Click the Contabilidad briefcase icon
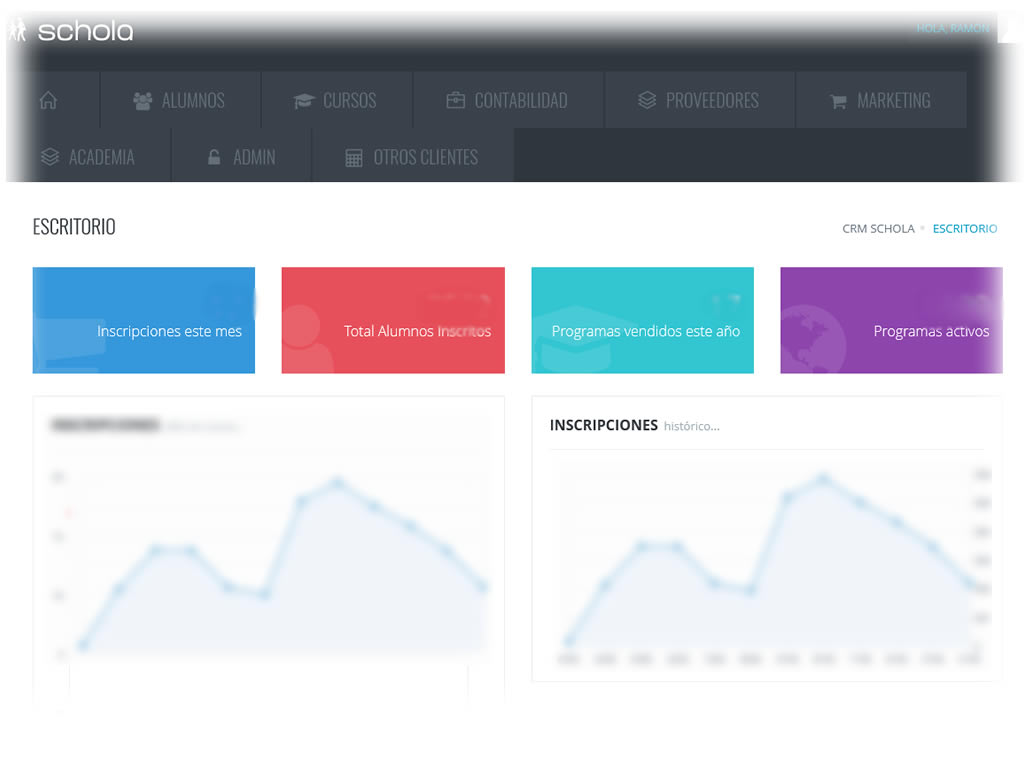 click(x=455, y=101)
